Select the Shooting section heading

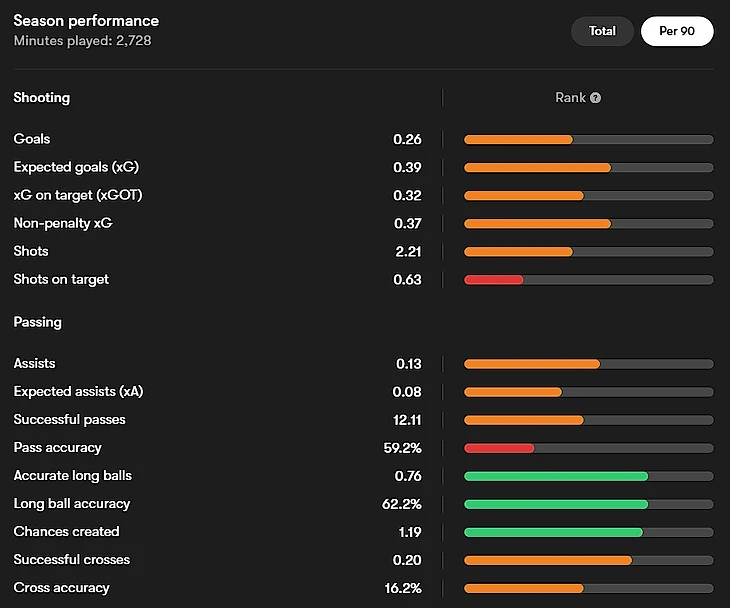click(42, 98)
